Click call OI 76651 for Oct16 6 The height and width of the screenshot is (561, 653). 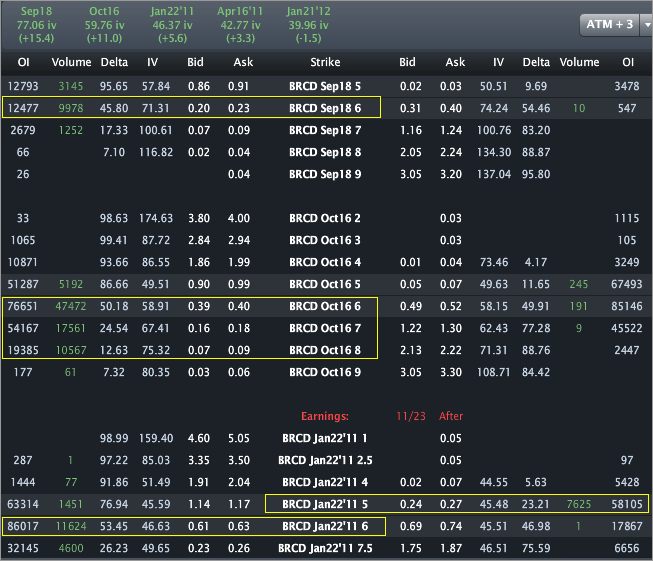click(x=23, y=307)
